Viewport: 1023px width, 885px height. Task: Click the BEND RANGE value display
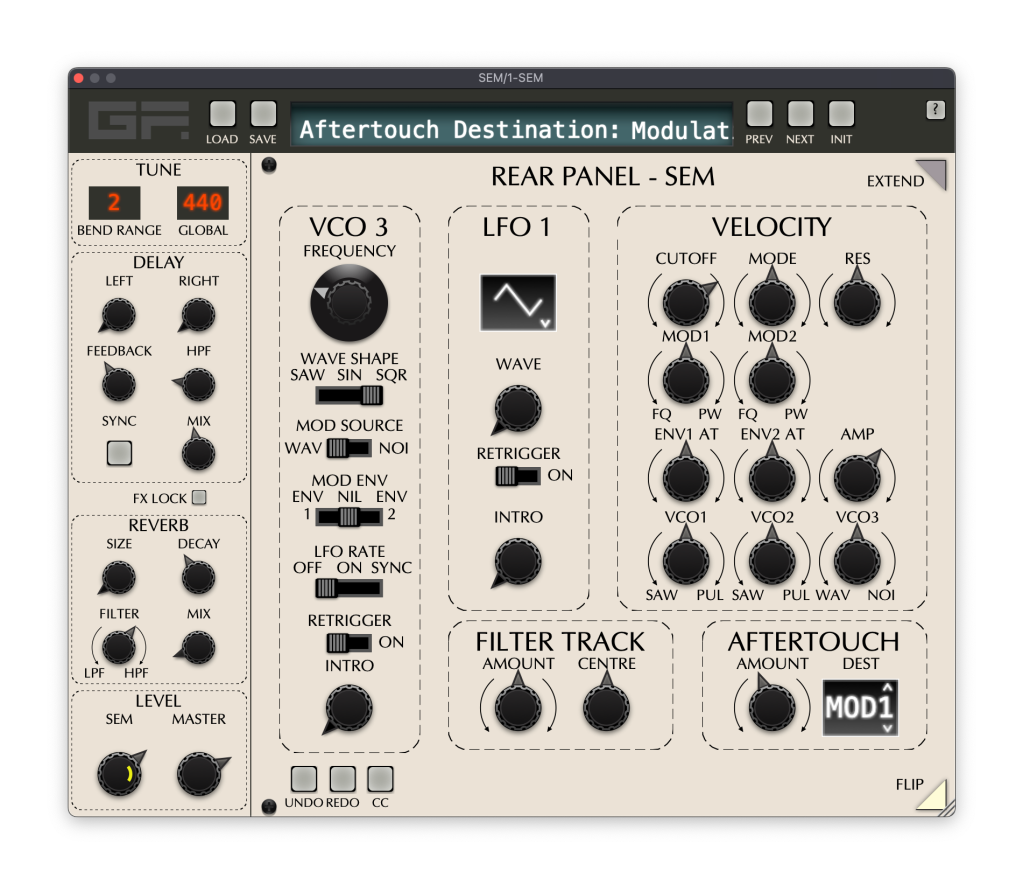tap(114, 203)
